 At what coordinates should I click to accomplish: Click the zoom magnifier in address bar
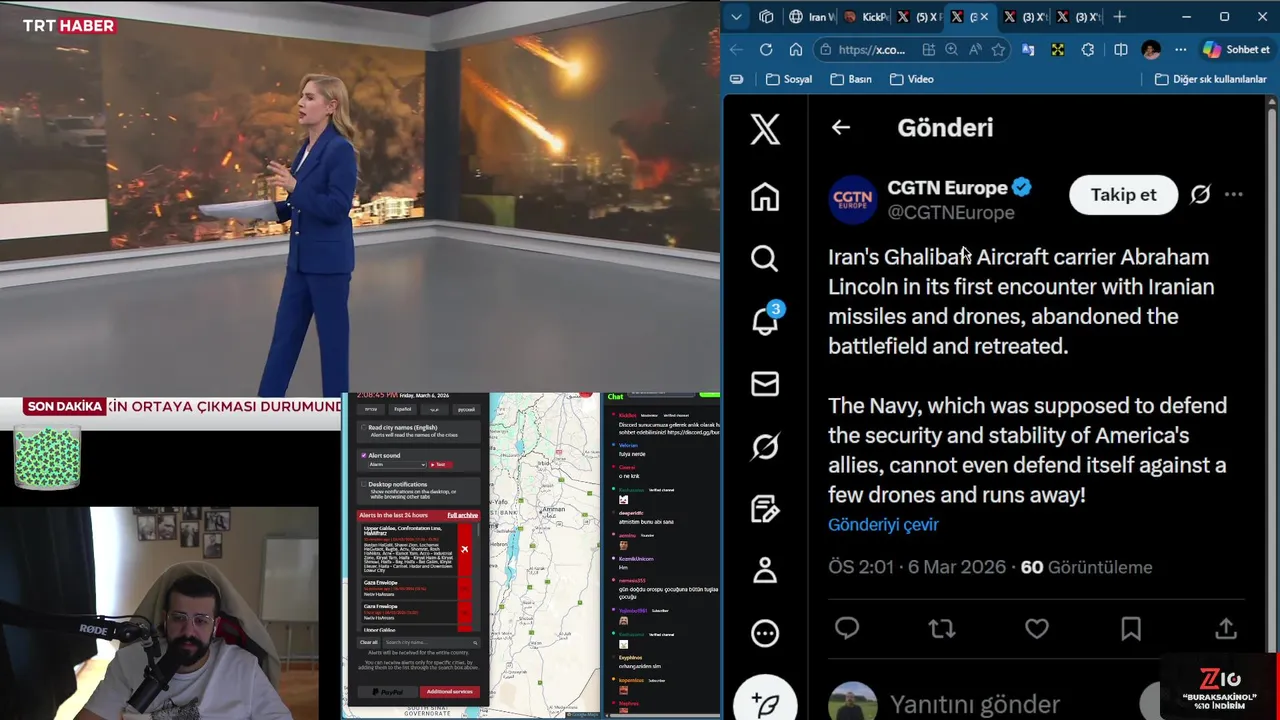click(x=951, y=49)
